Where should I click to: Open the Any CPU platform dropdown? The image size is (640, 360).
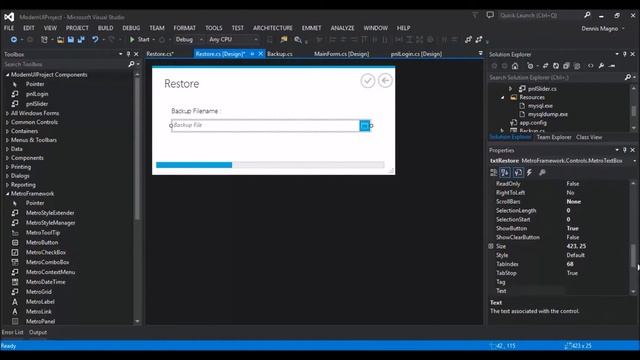coord(256,40)
